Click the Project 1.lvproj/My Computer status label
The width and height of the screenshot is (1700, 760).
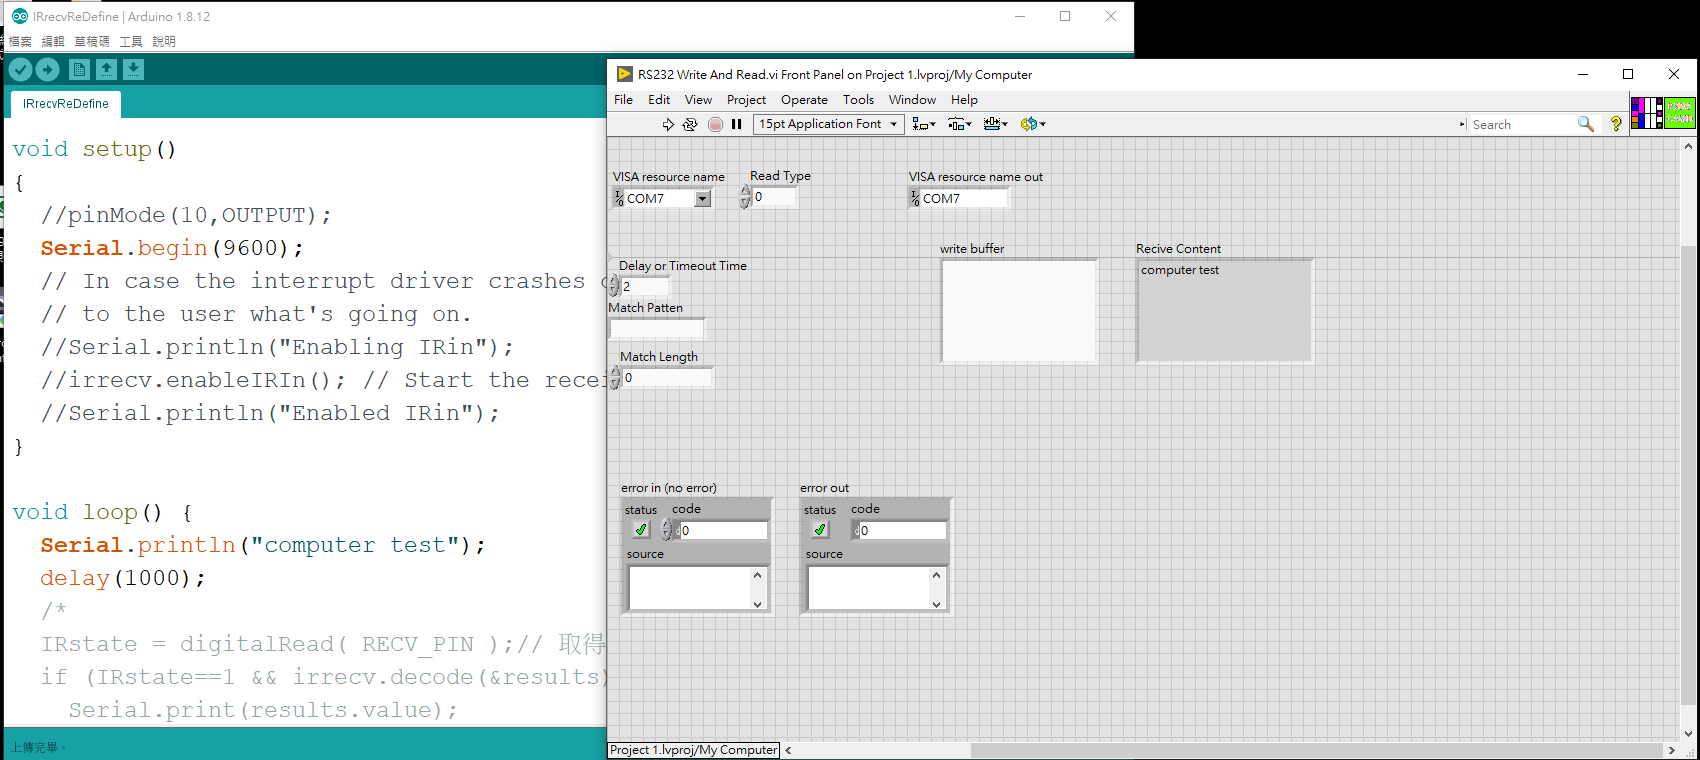coord(694,750)
